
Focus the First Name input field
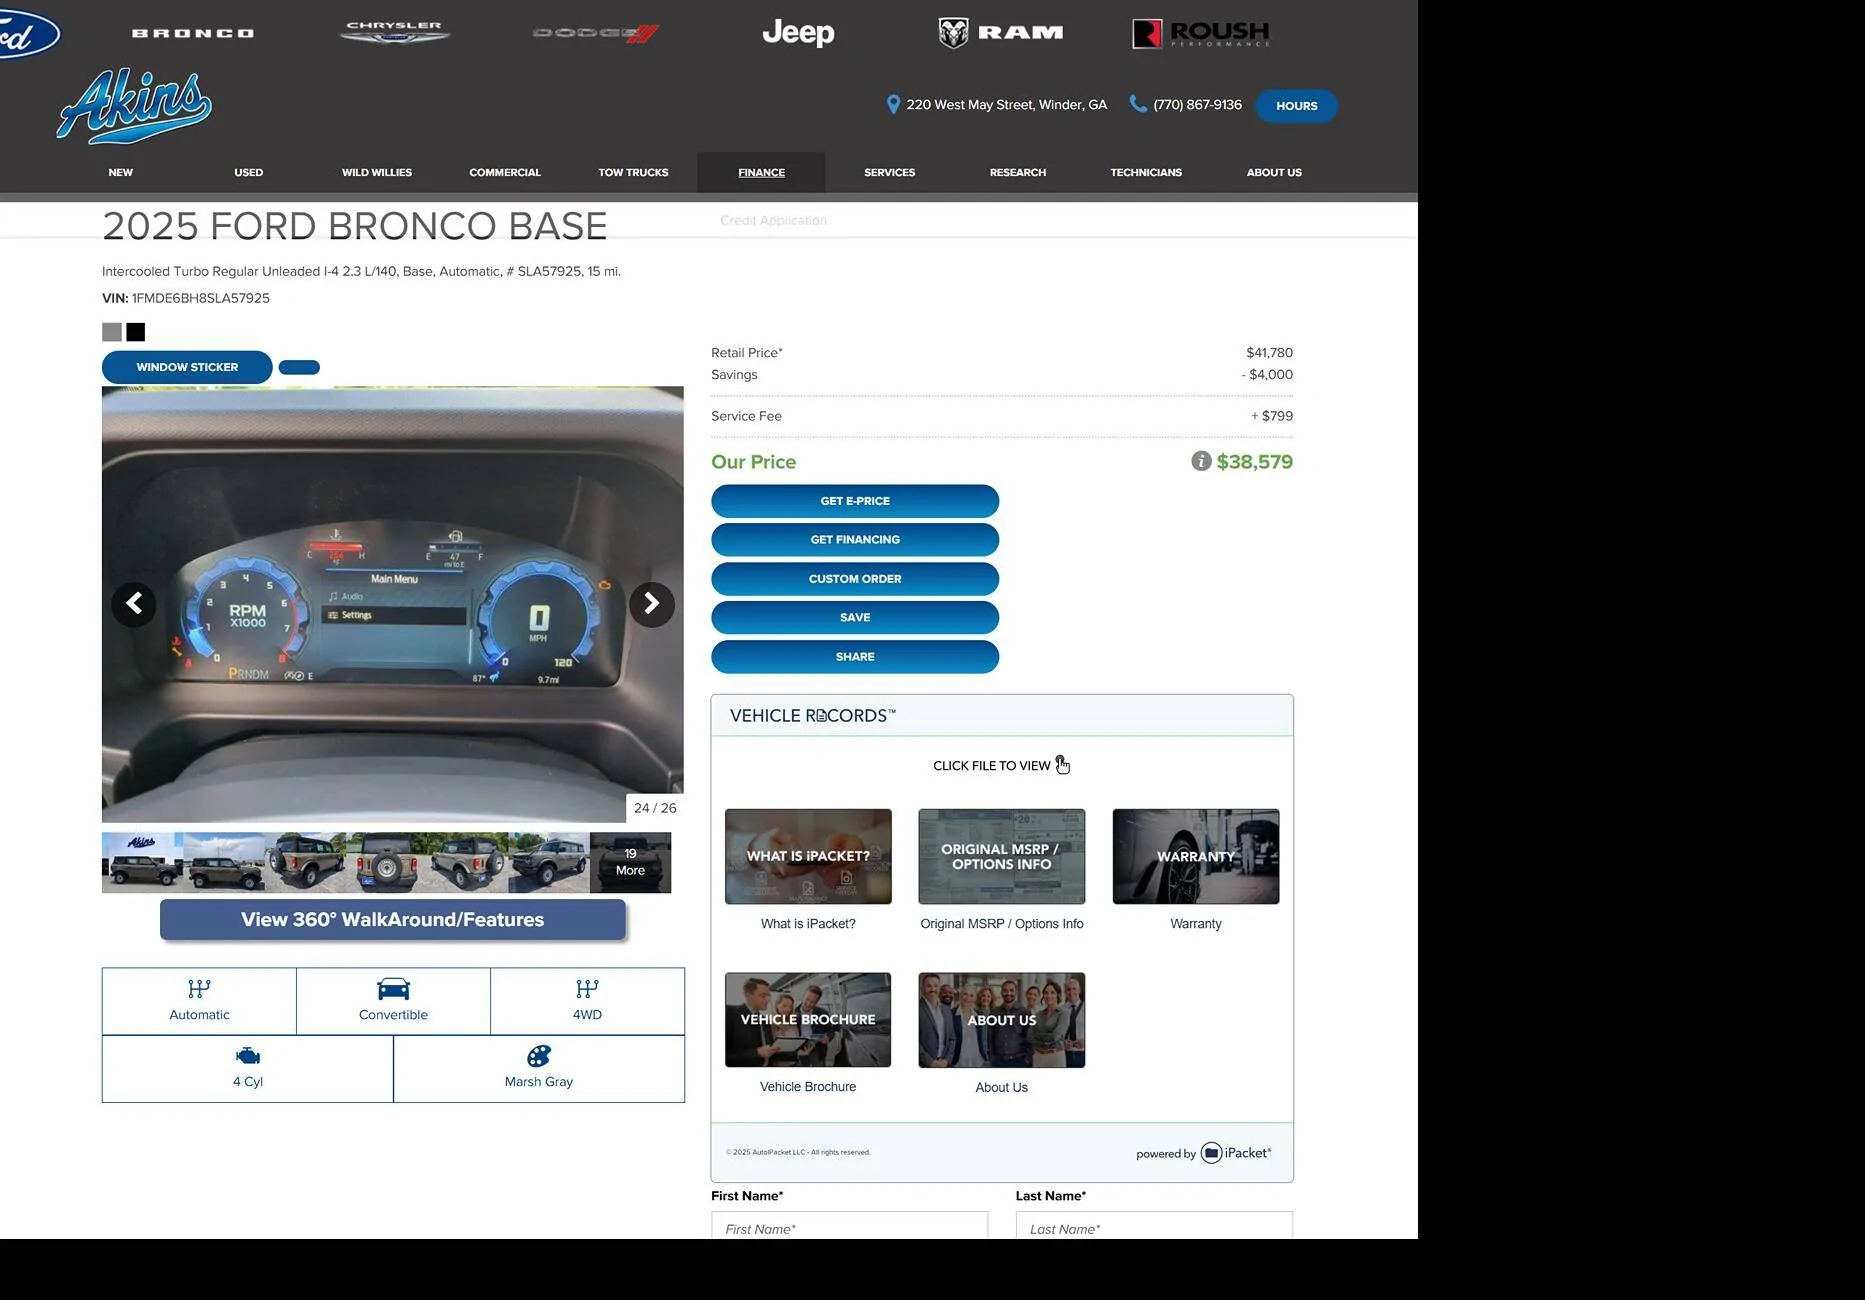coord(850,1226)
